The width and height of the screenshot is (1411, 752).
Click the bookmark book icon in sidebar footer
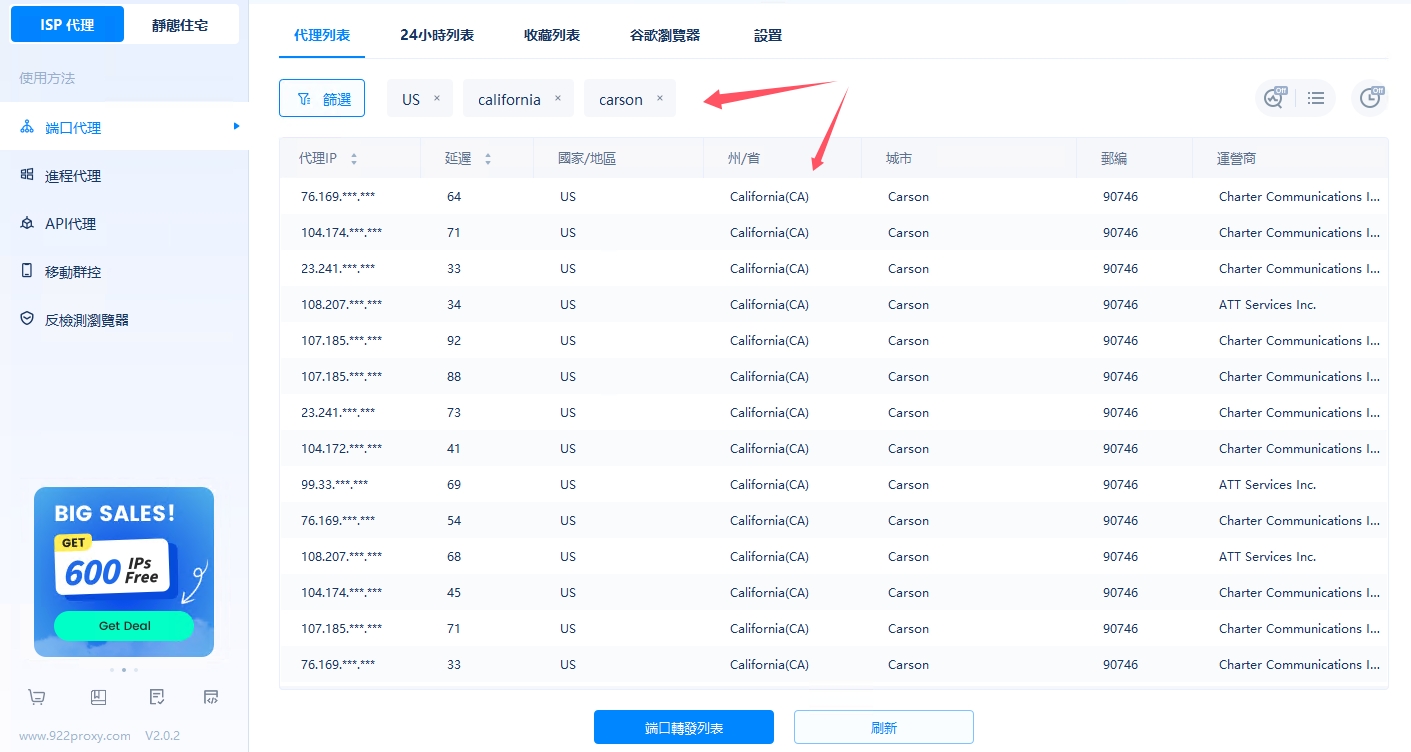tap(98, 697)
